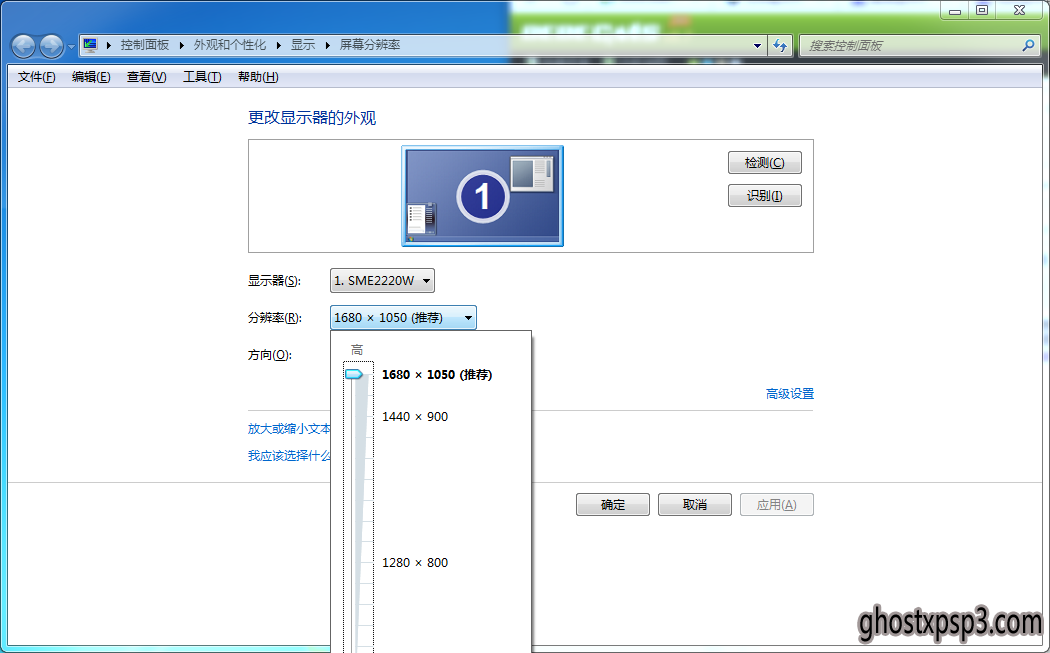The image size is (1050, 653).
Task: Click the control panel icon in address bar
Action: click(x=90, y=45)
